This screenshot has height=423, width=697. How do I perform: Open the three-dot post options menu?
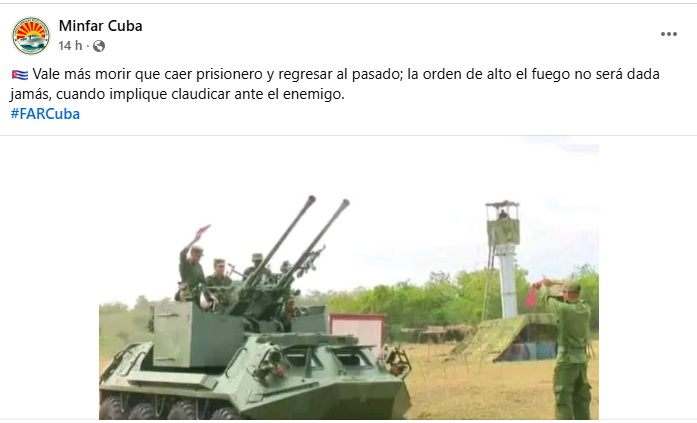point(668,34)
